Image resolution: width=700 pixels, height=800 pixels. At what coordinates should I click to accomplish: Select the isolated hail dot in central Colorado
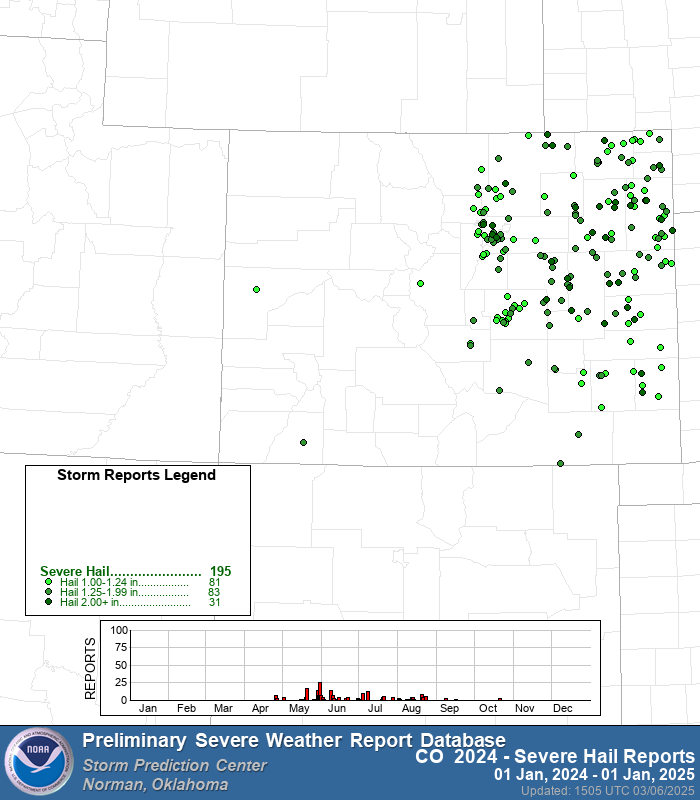tap(420, 284)
